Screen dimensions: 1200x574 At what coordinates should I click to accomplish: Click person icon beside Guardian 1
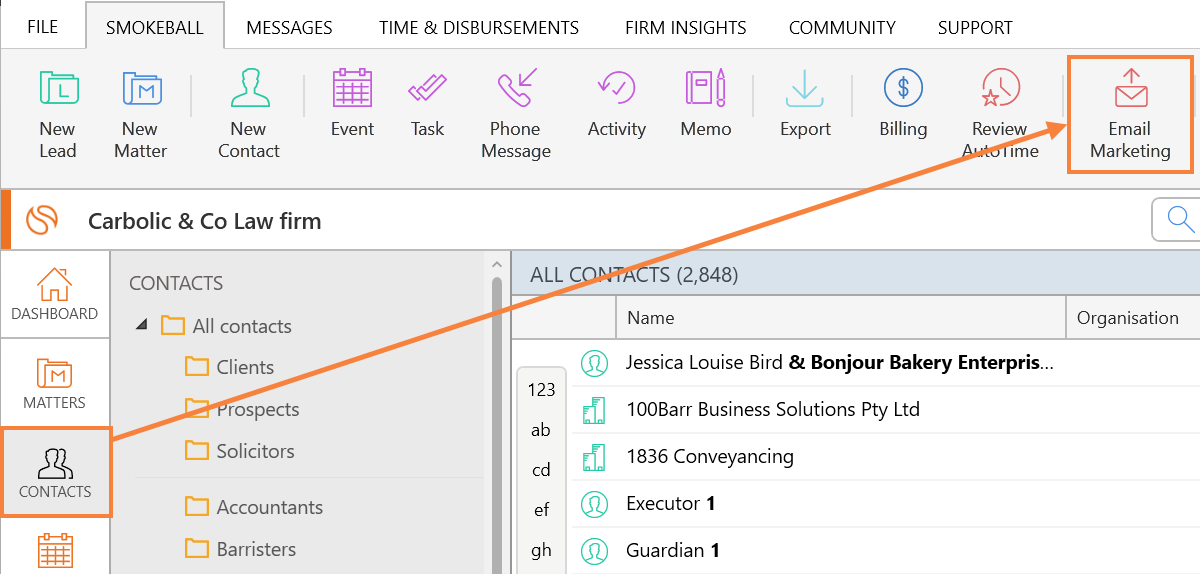point(595,551)
